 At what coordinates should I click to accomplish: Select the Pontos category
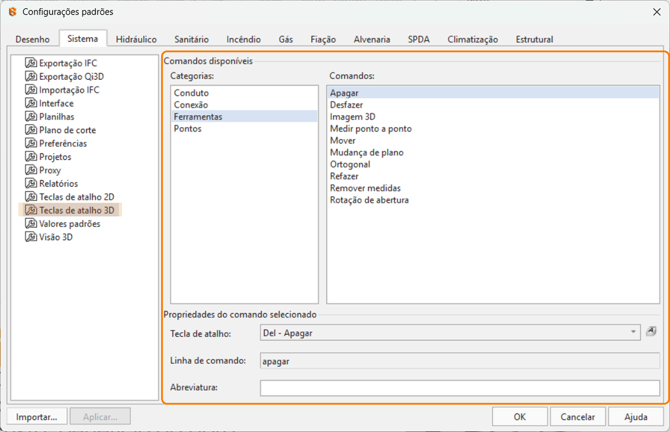click(245, 129)
